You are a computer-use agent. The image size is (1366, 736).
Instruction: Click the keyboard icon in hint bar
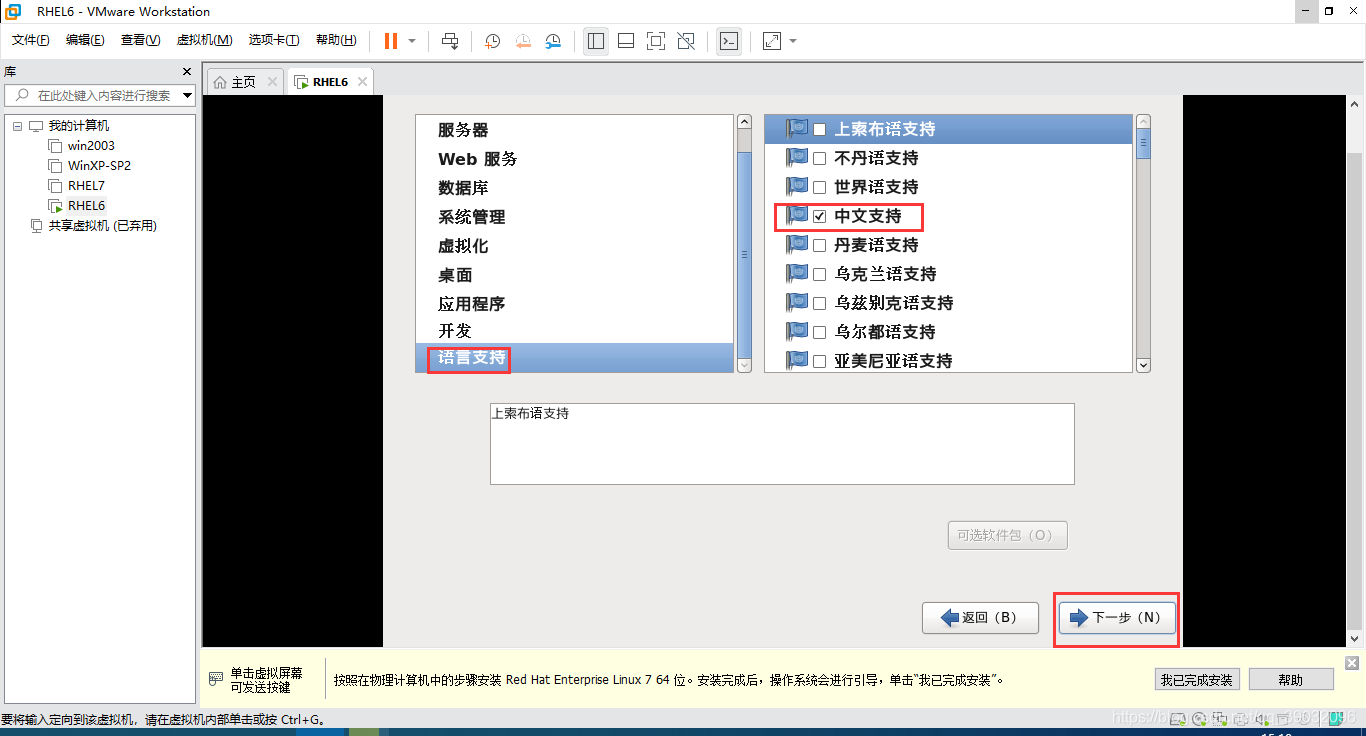pos(216,679)
